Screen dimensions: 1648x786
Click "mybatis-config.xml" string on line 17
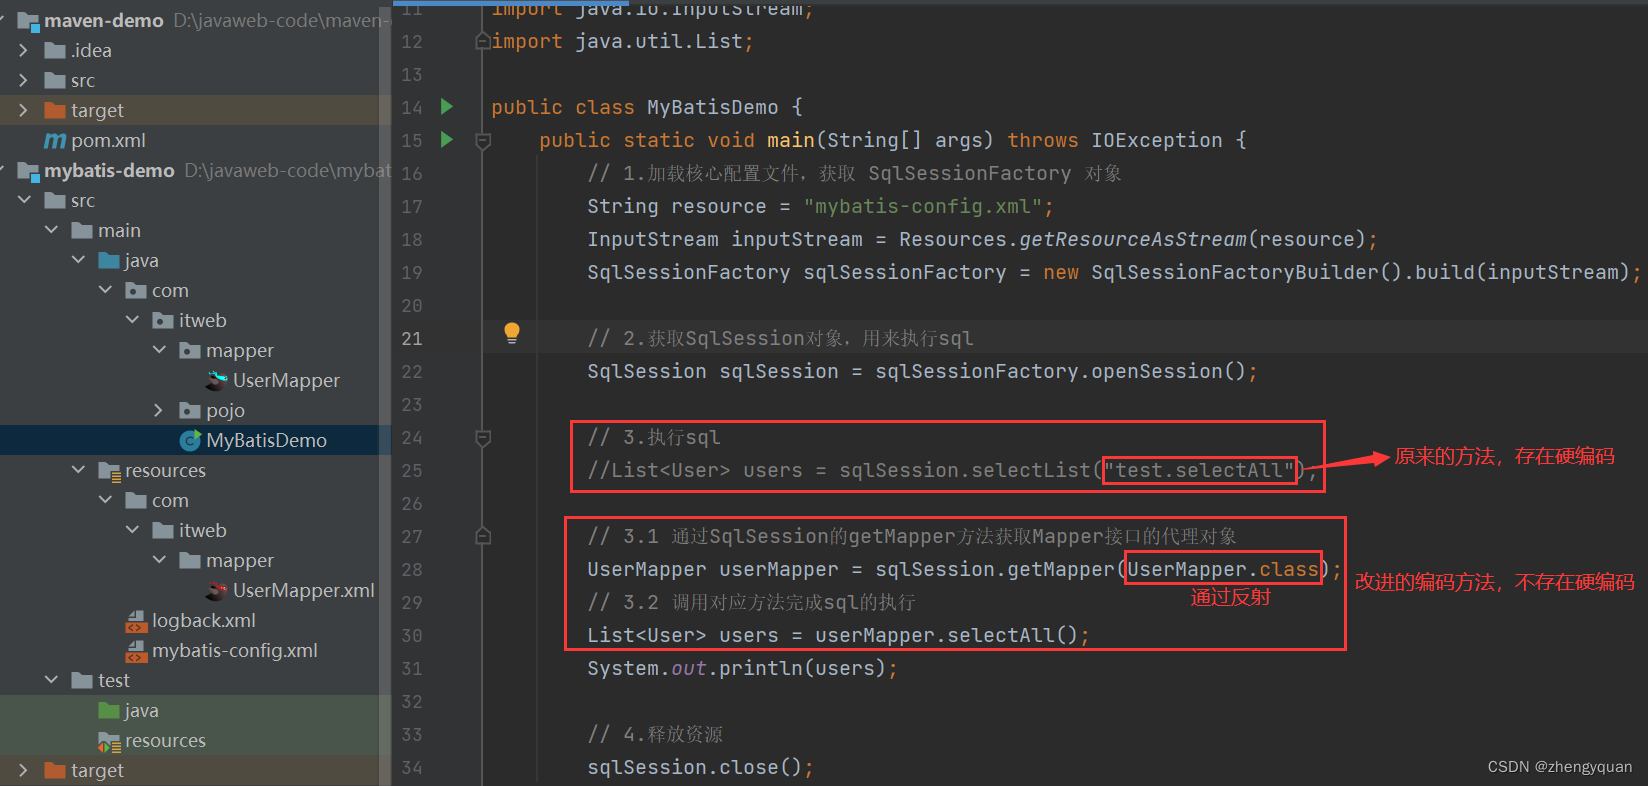click(x=923, y=206)
